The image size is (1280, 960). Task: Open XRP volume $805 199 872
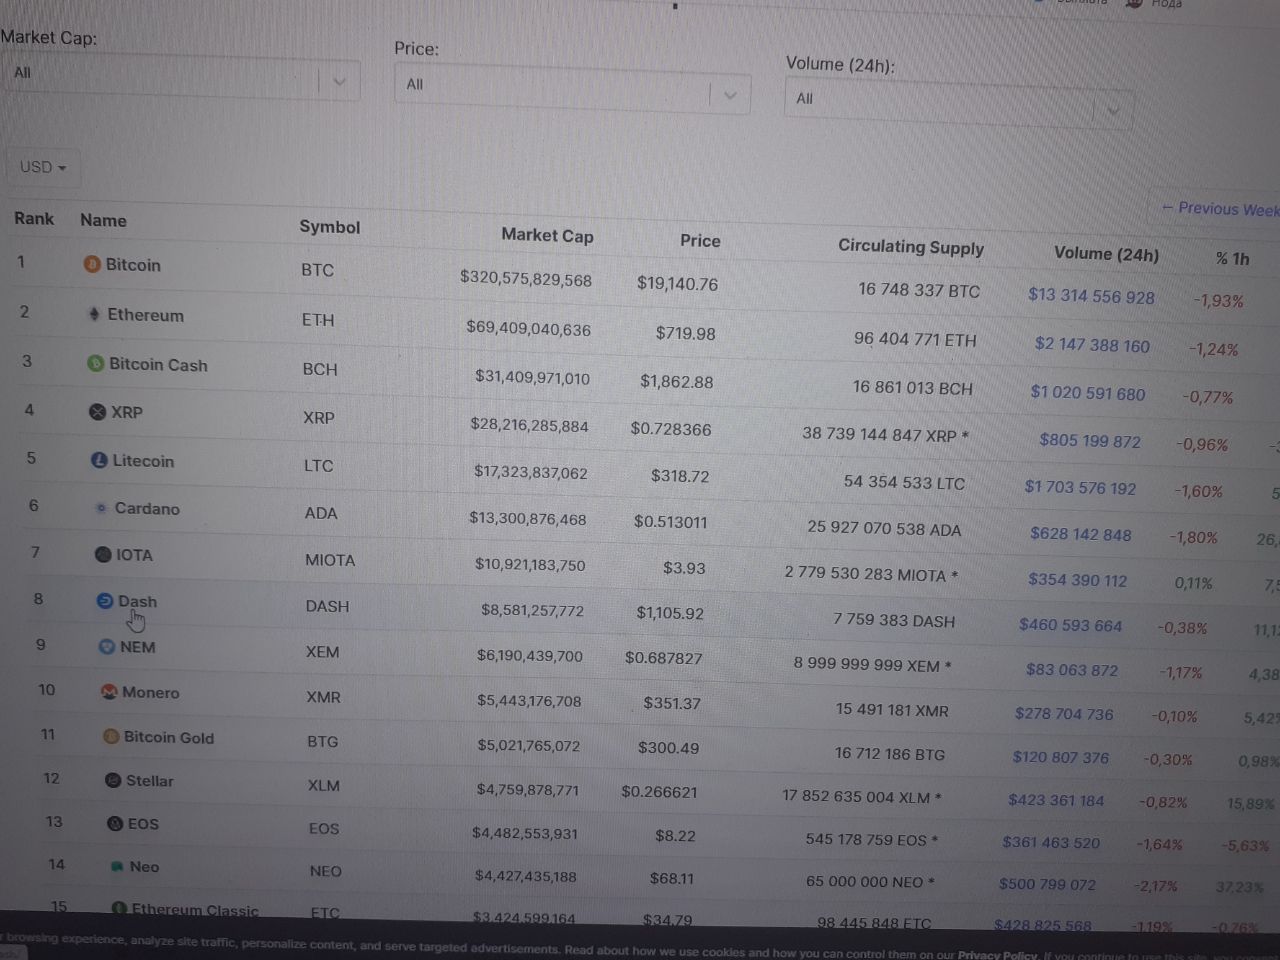(1090, 440)
